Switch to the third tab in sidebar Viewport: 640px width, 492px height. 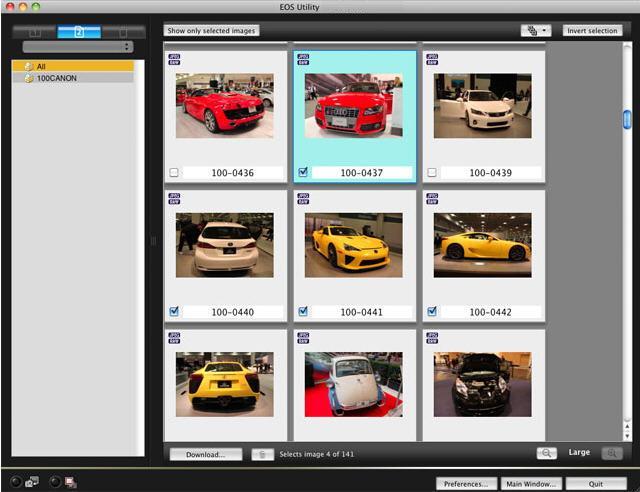pos(122,32)
